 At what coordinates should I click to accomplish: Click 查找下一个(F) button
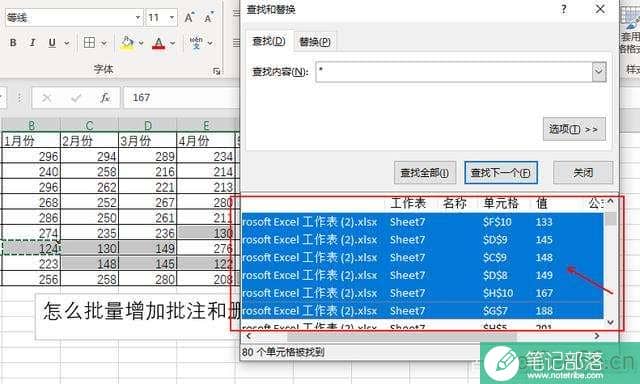[501, 173]
